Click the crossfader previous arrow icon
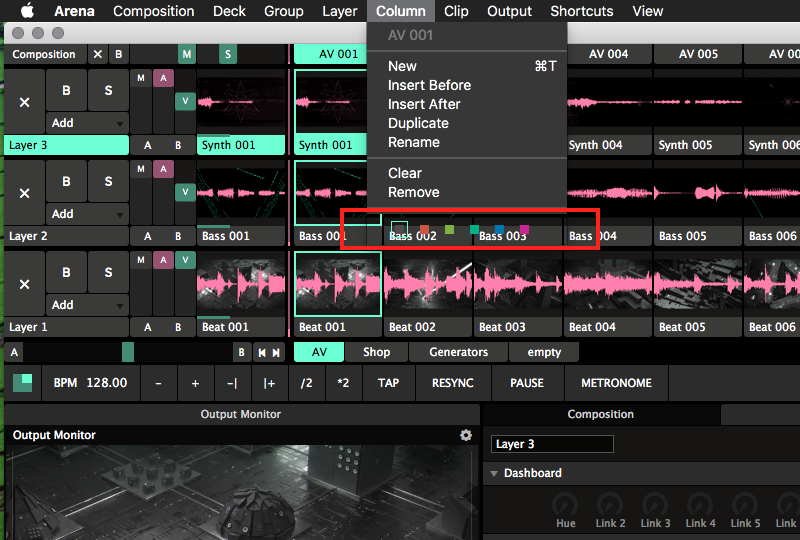The height and width of the screenshot is (540, 800). [260, 352]
